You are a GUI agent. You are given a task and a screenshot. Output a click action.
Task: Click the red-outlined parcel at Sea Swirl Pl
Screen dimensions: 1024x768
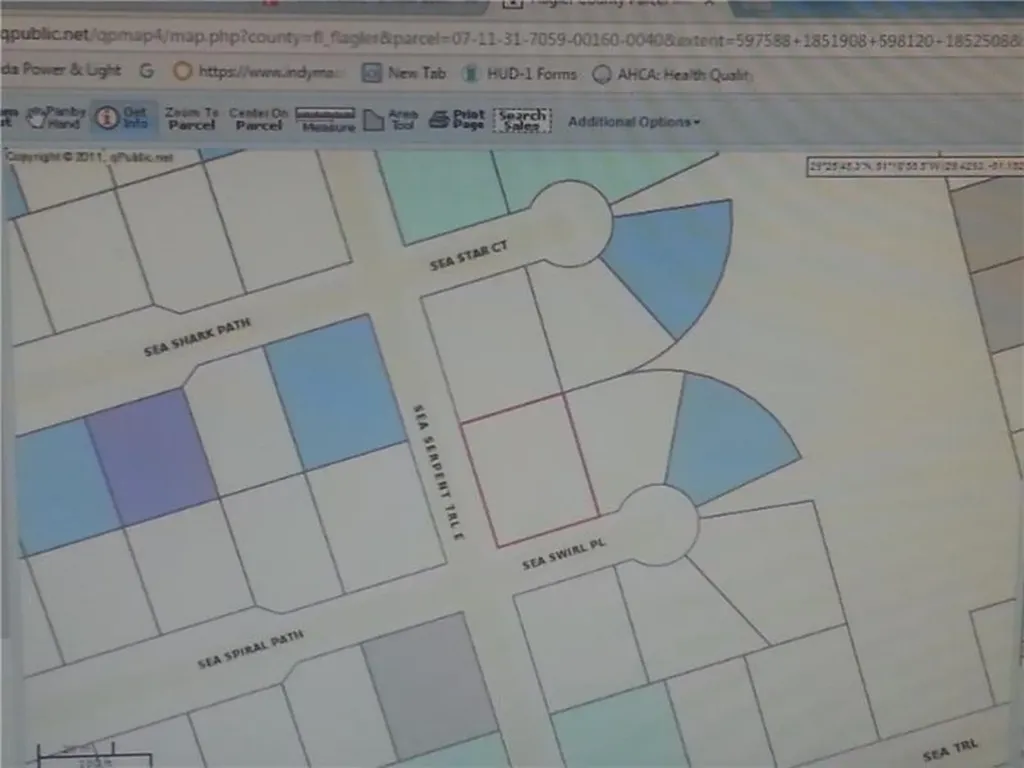tap(529, 469)
